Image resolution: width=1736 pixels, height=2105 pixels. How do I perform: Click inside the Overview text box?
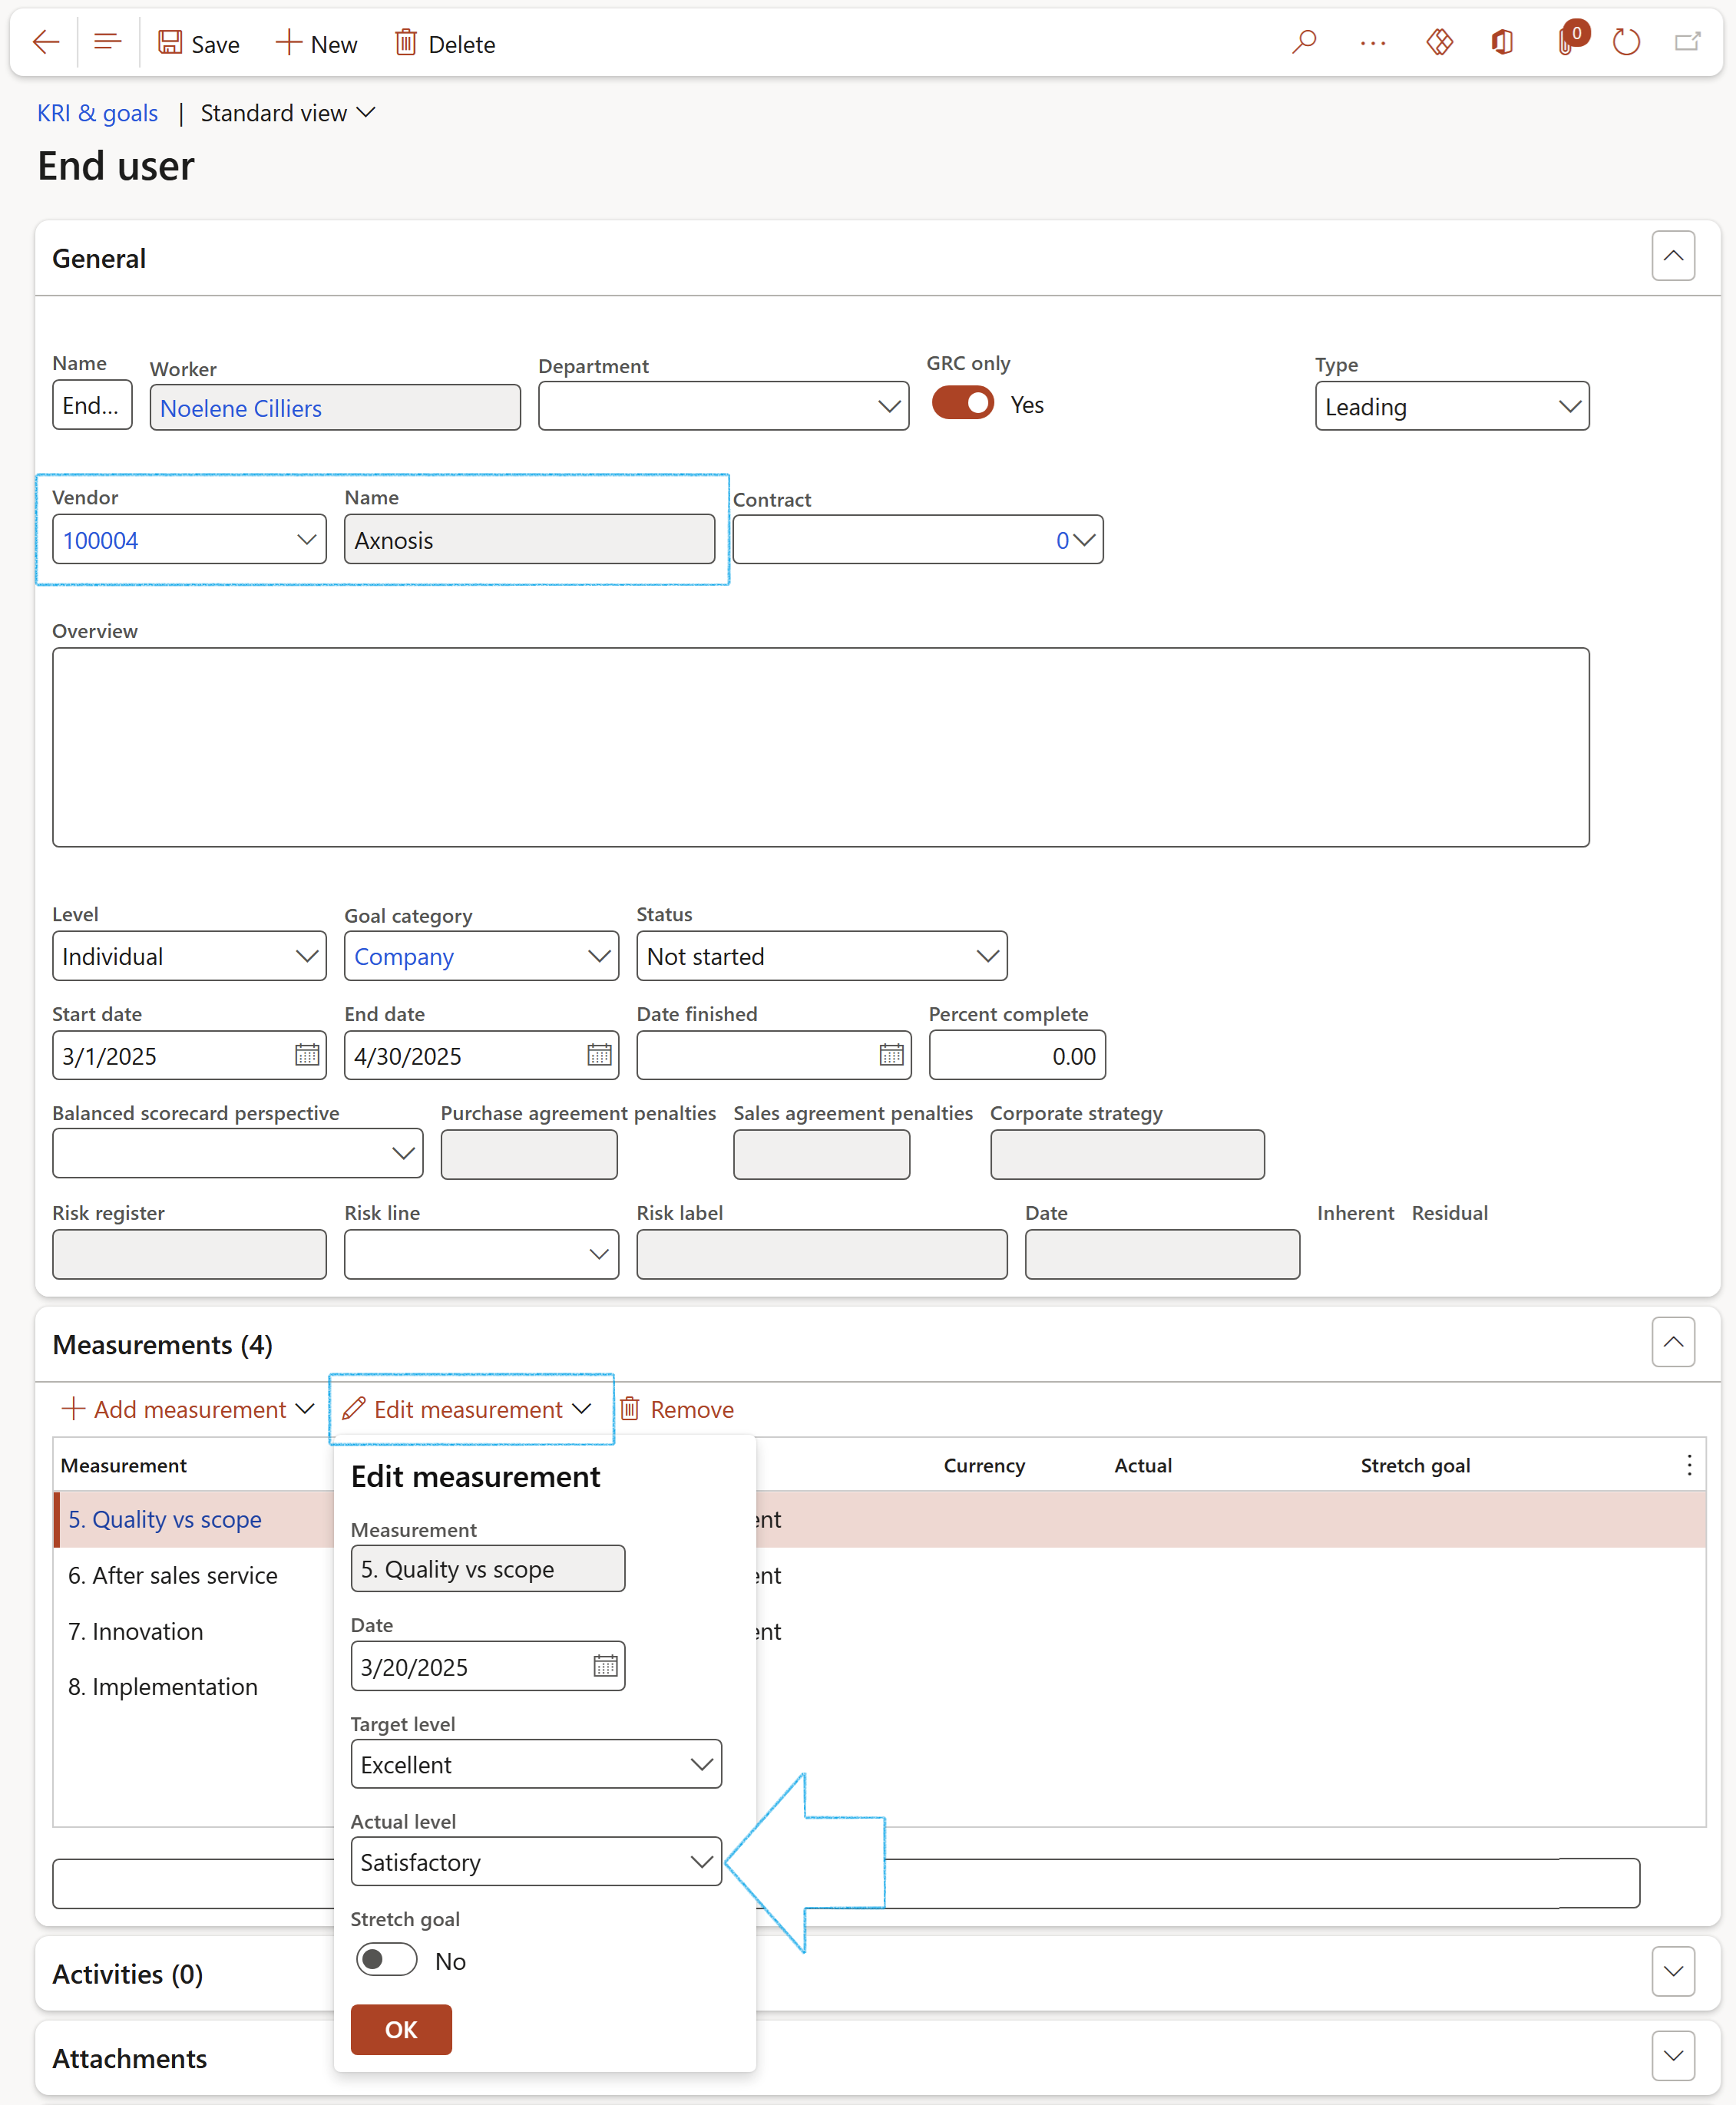(820, 748)
